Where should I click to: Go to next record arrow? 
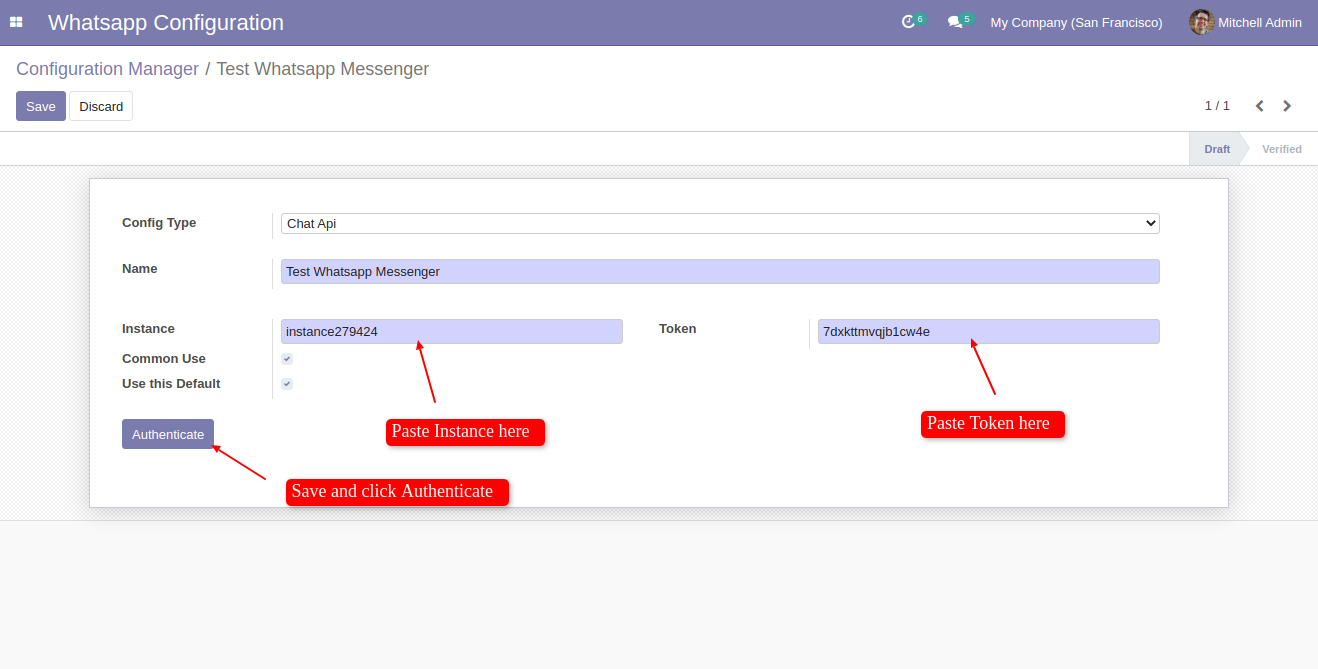[1287, 106]
